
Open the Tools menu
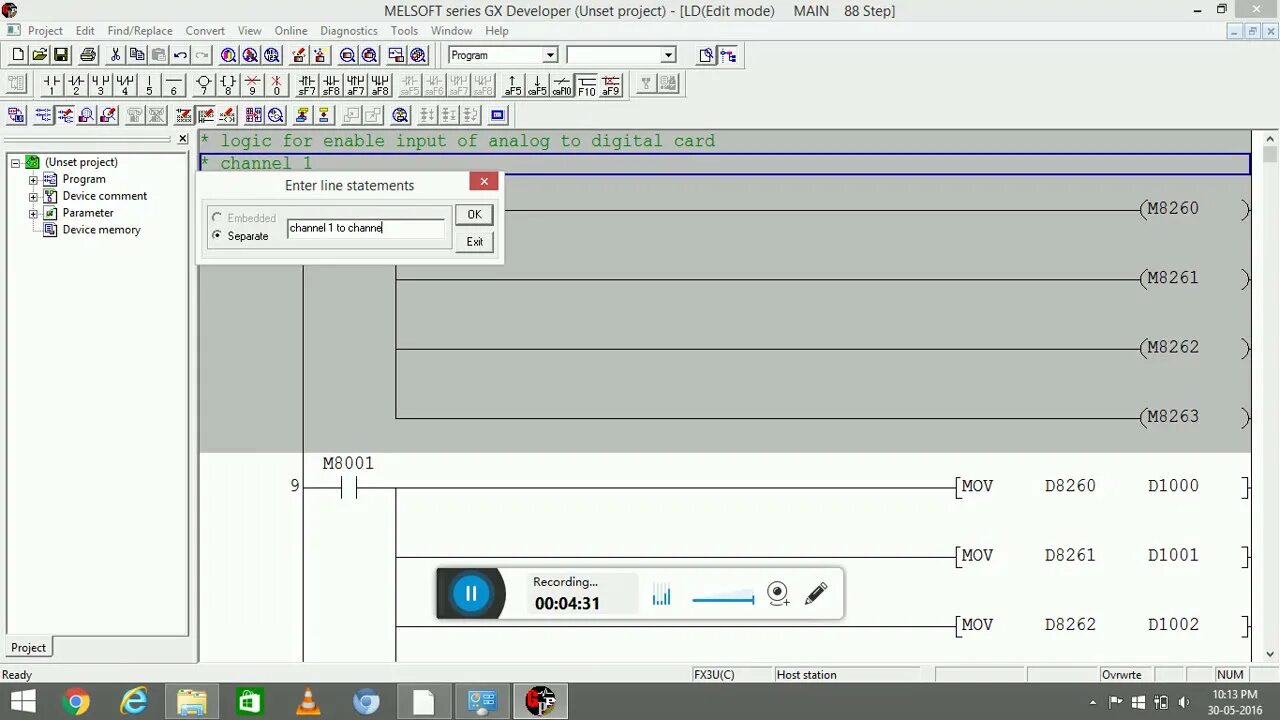[404, 31]
